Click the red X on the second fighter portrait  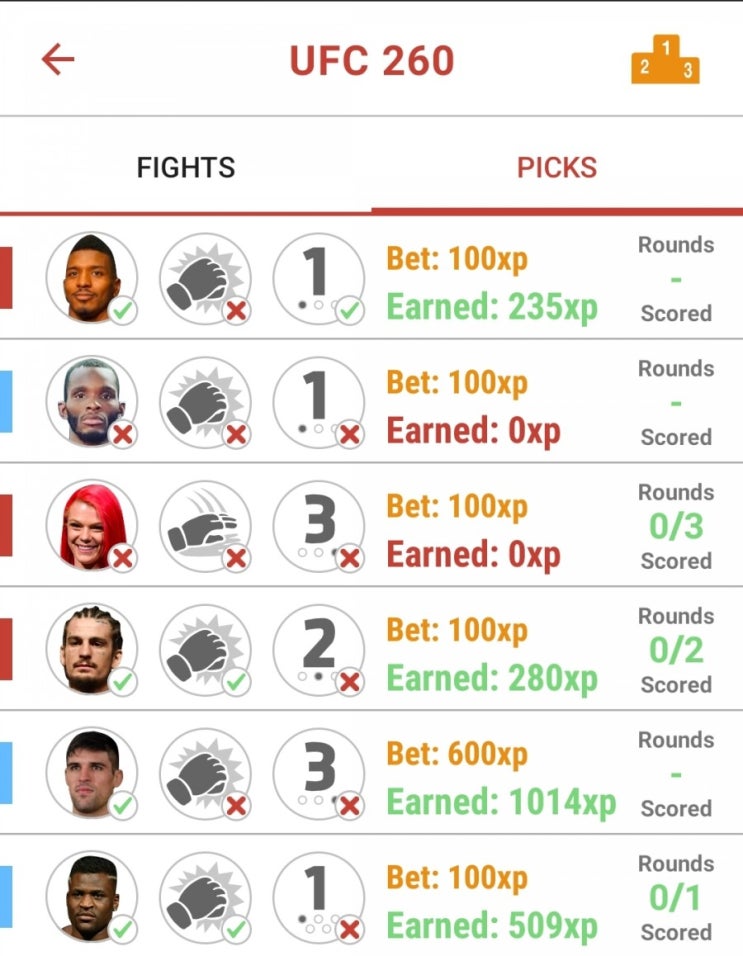click(x=123, y=435)
